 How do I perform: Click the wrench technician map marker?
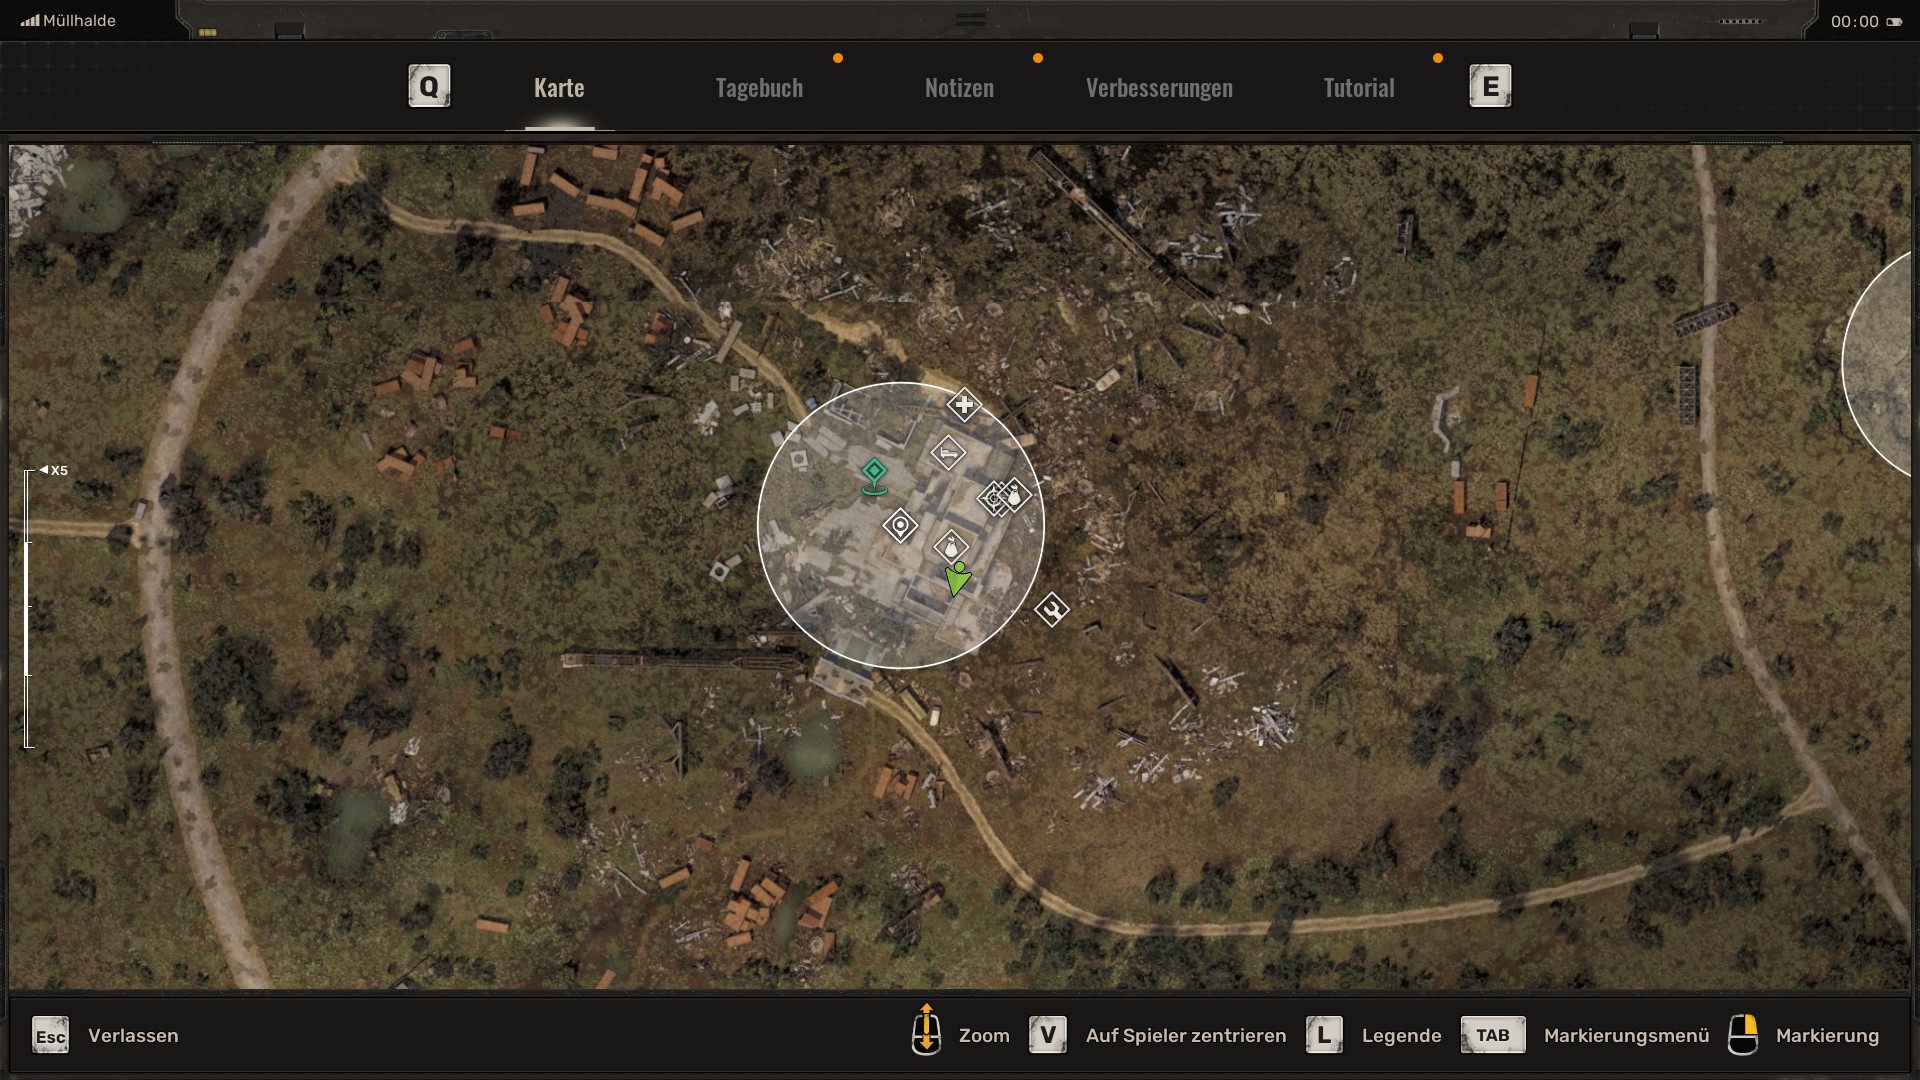pyautogui.click(x=1051, y=609)
